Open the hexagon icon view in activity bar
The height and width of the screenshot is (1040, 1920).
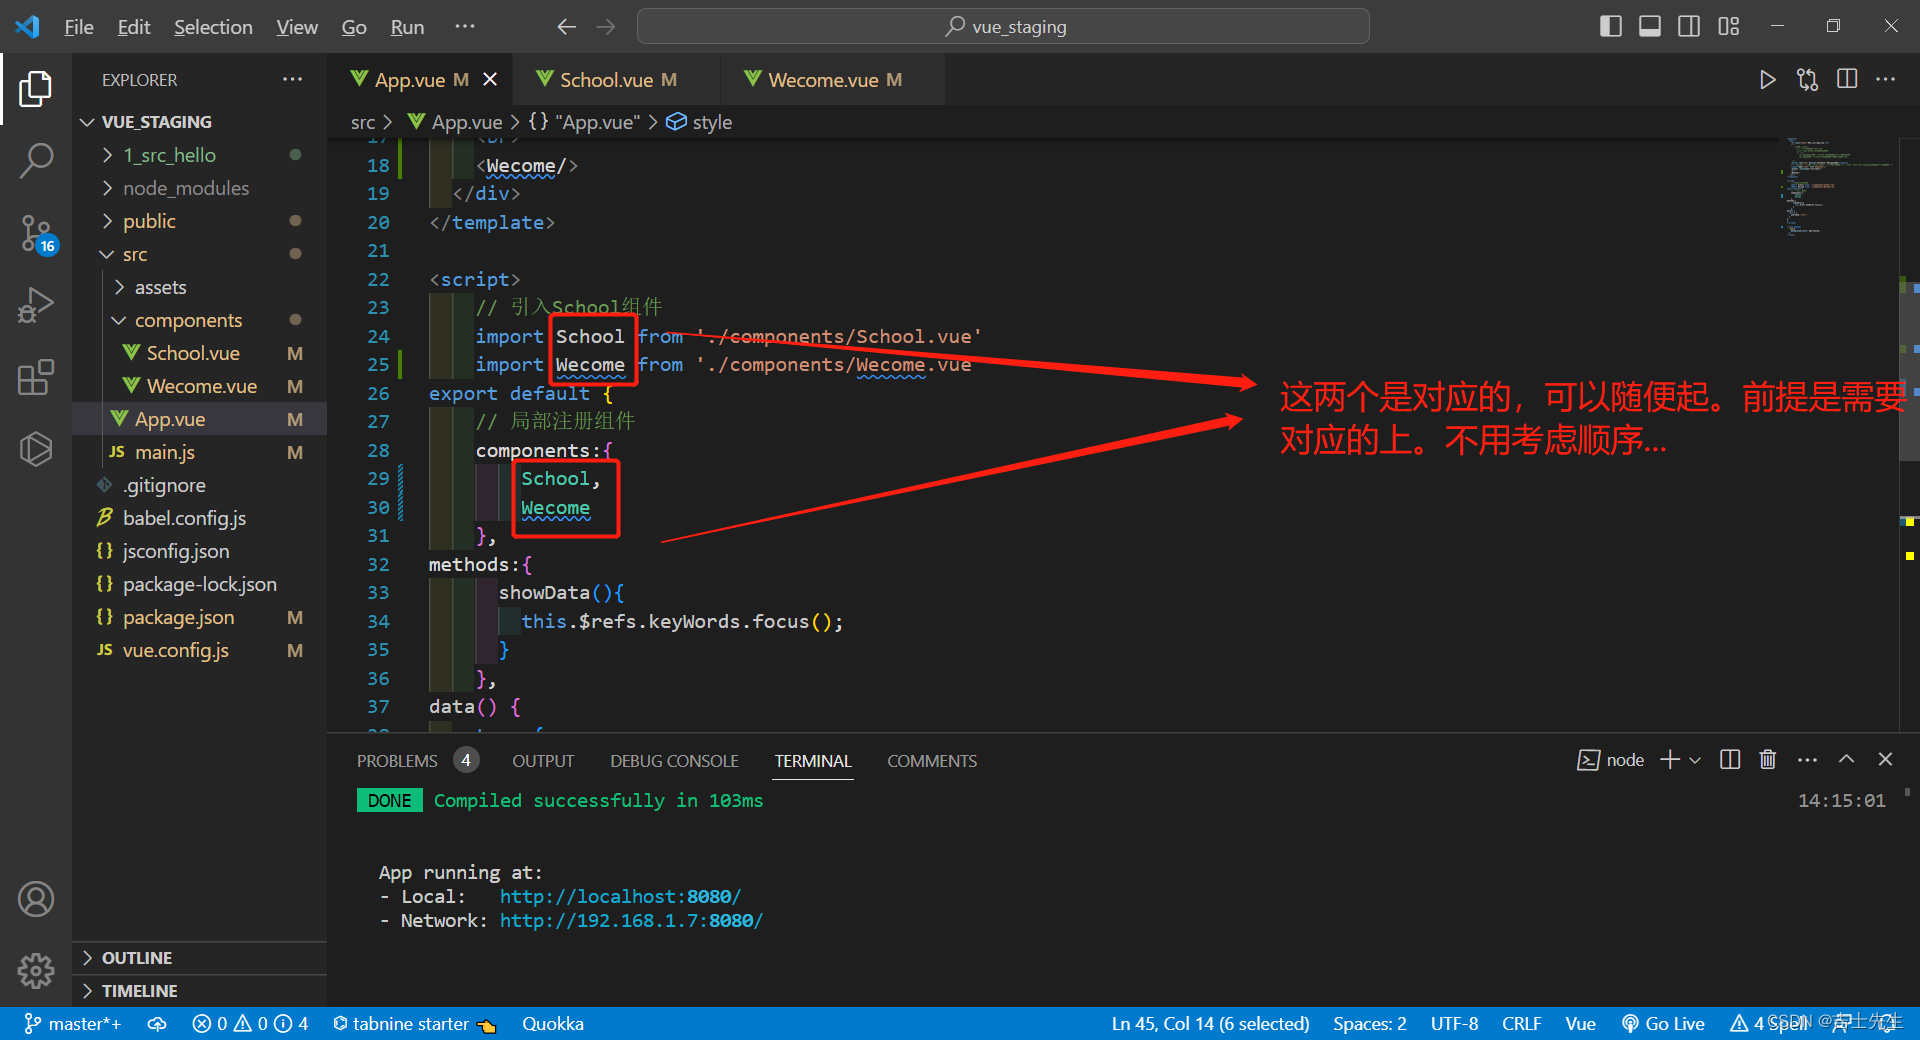click(36, 449)
